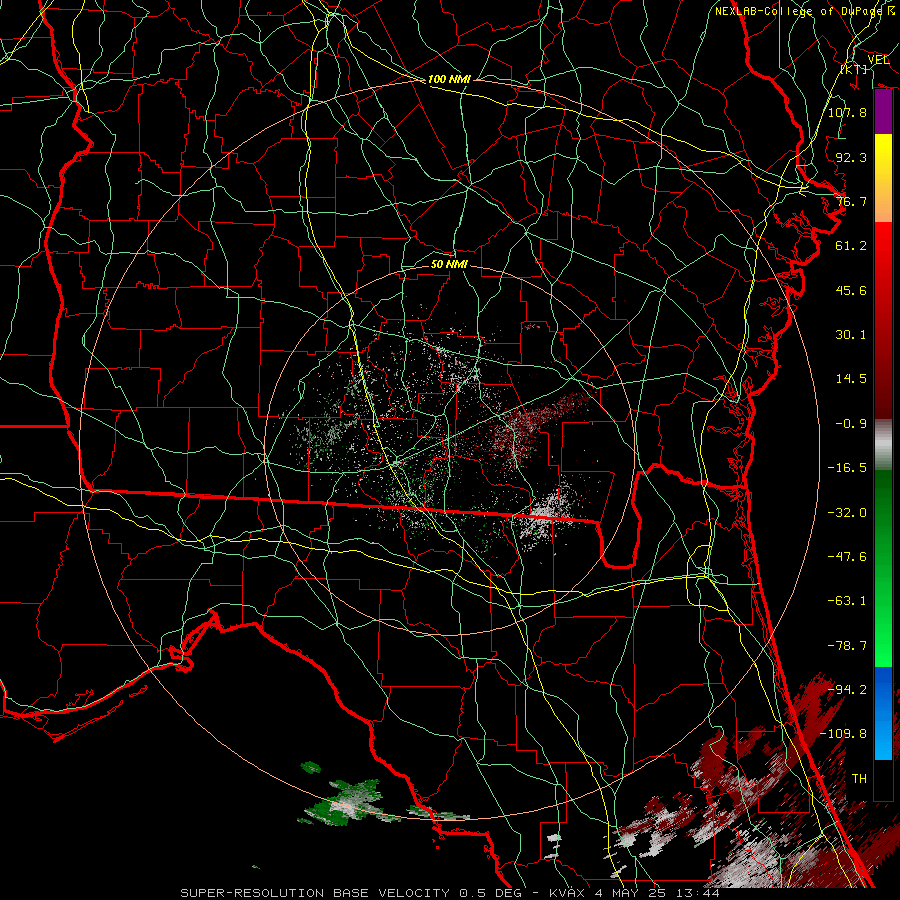
Task: Select the 107.8 velocity scale value
Action: pyautogui.click(x=847, y=112)
